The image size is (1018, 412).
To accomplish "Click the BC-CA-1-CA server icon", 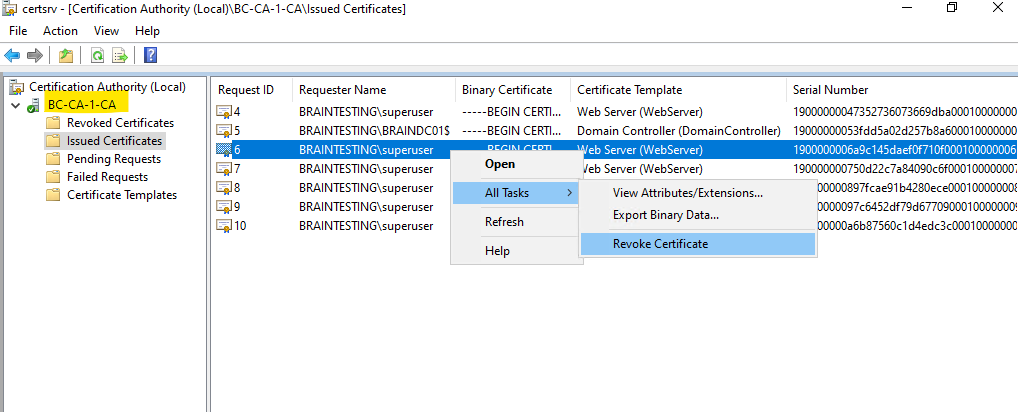I will coord(33,105).
